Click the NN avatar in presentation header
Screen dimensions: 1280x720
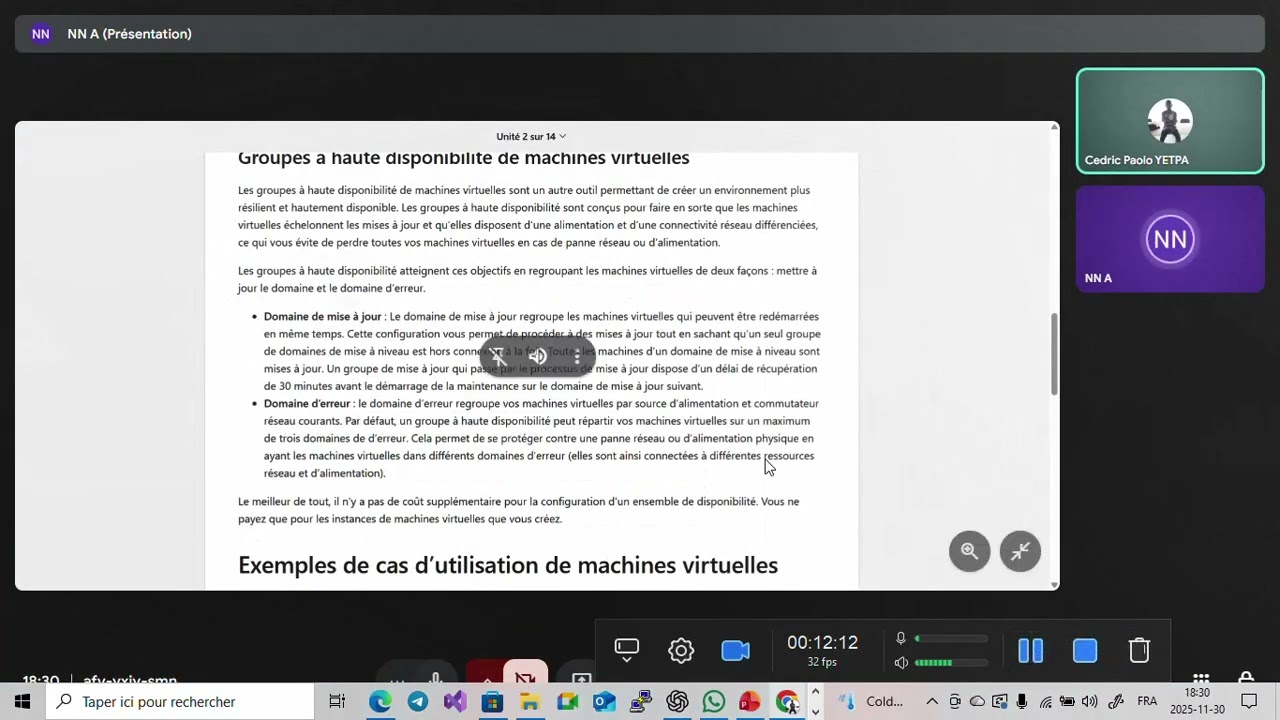click(41, 34)
